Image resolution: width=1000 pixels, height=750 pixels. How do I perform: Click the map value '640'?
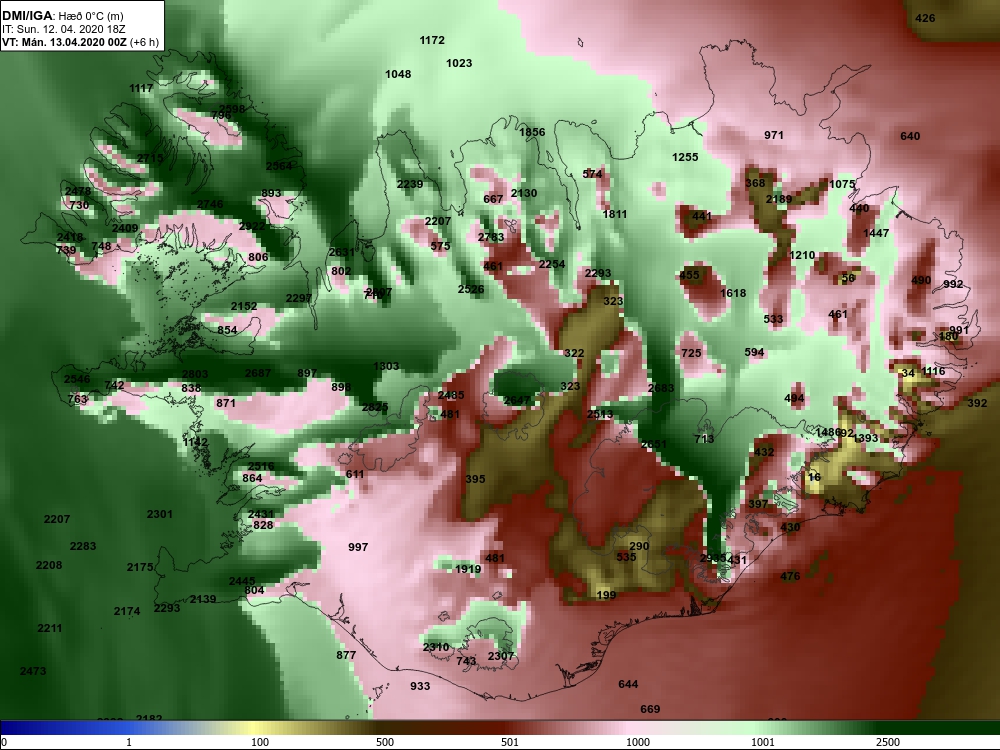[x=910, y=136]
